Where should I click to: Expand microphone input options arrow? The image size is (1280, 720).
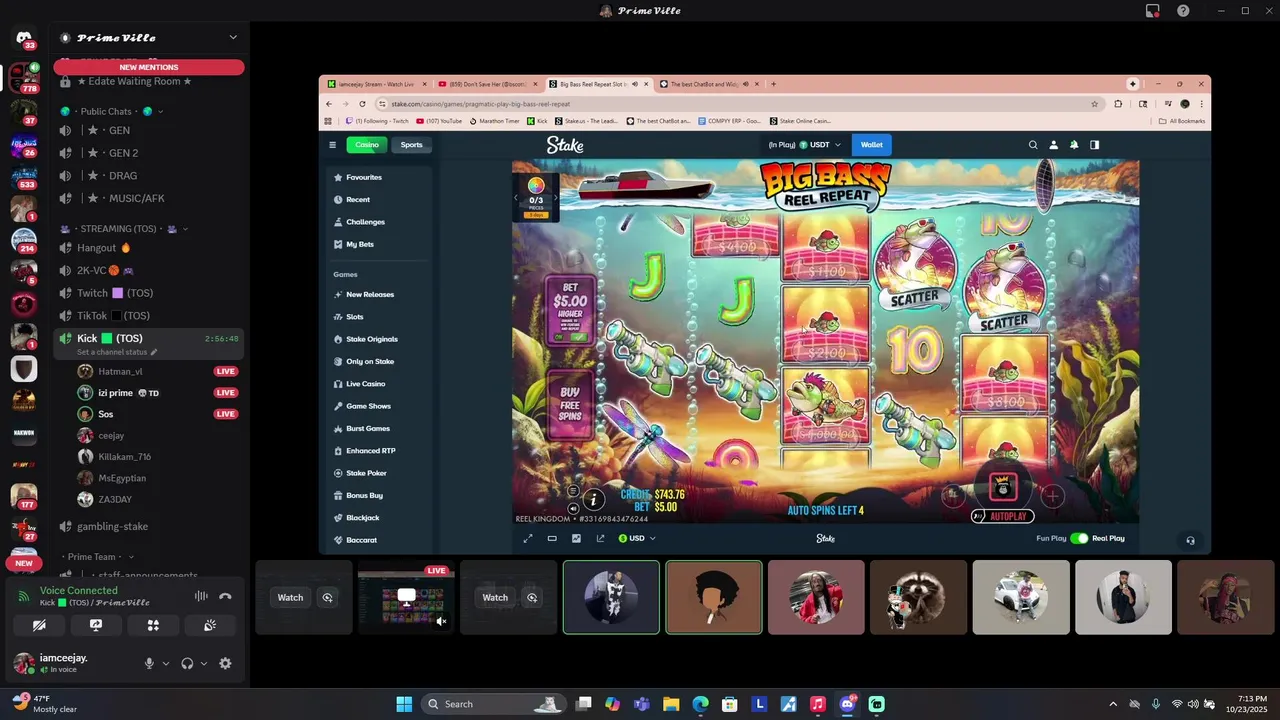[166, 663]
